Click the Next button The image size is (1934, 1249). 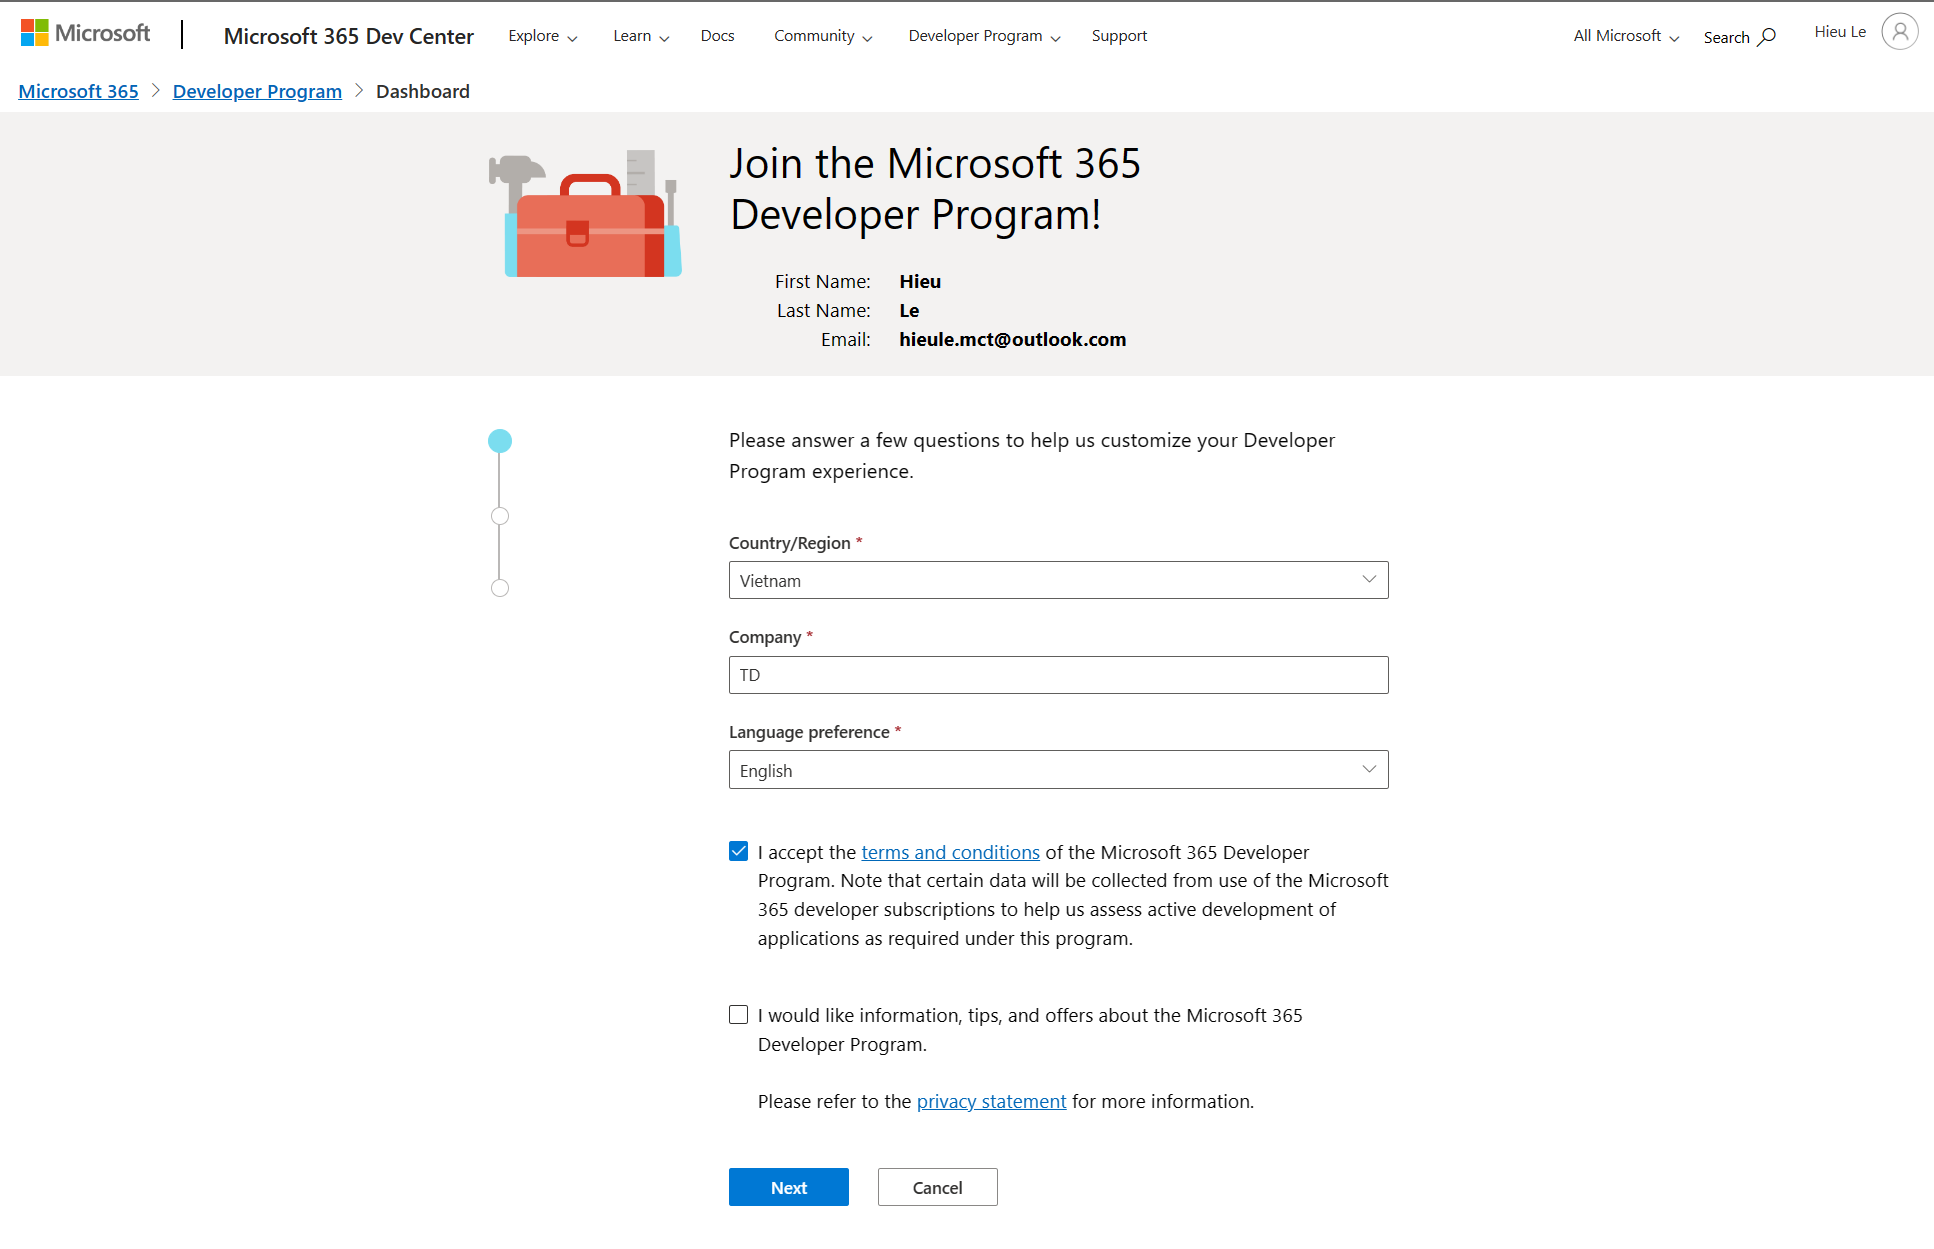[788, 1187]
